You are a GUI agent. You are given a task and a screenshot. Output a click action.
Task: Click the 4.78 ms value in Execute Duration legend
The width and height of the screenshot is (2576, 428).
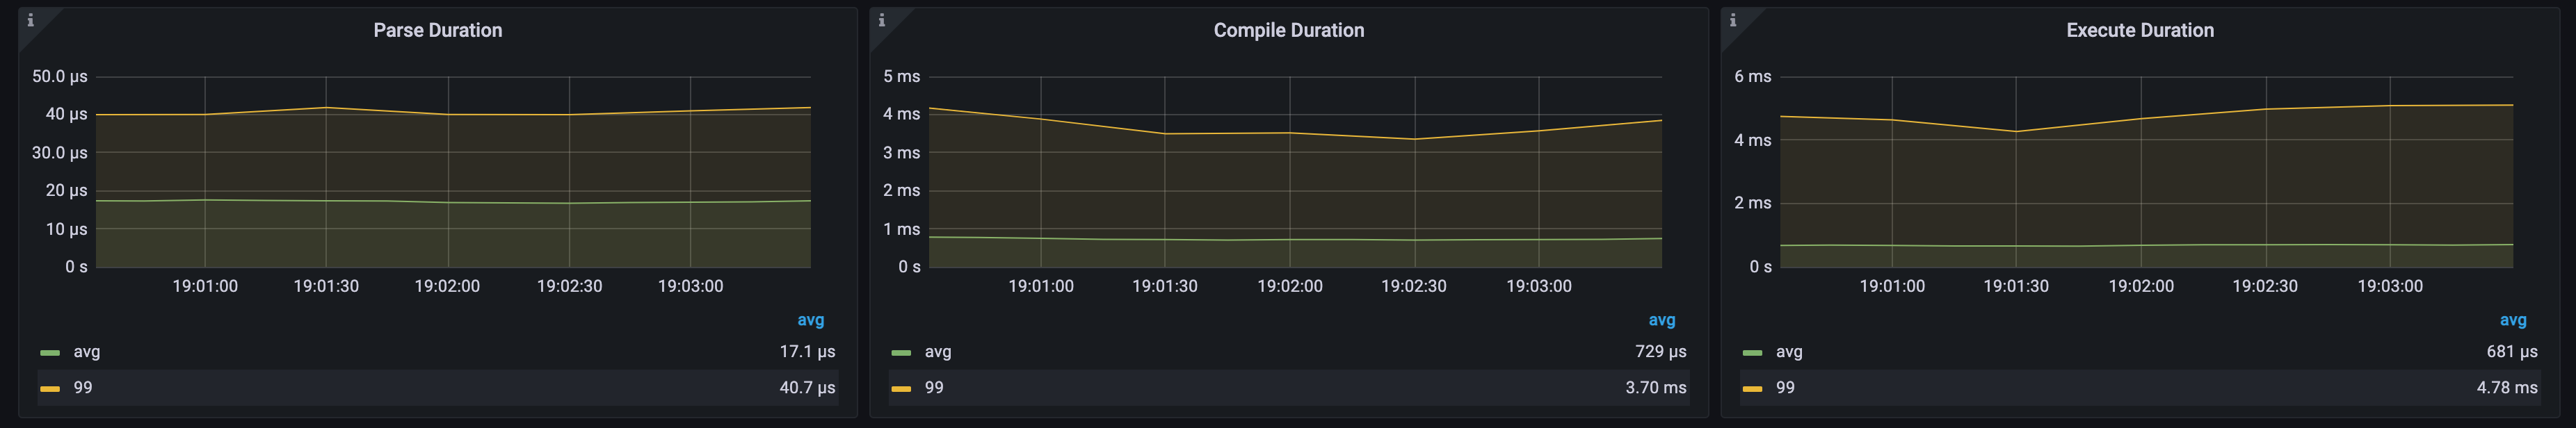click(2506, 388)
